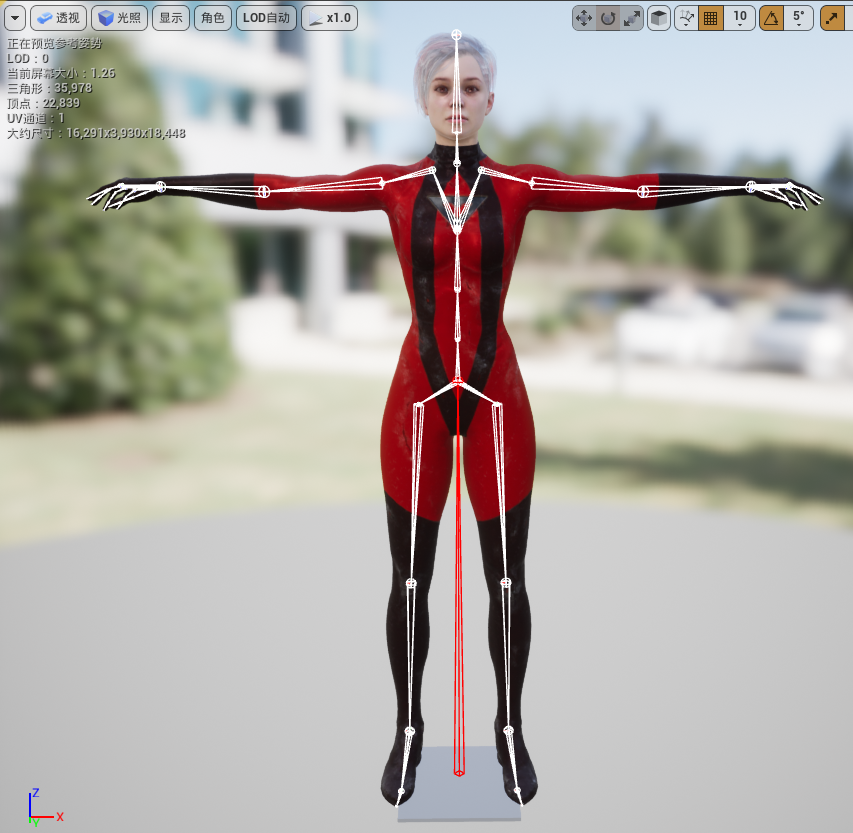Viewport: 853px width, 833px height.
Task: Open the 光照 lighting view mode menu
Action: tap(119, 18)
